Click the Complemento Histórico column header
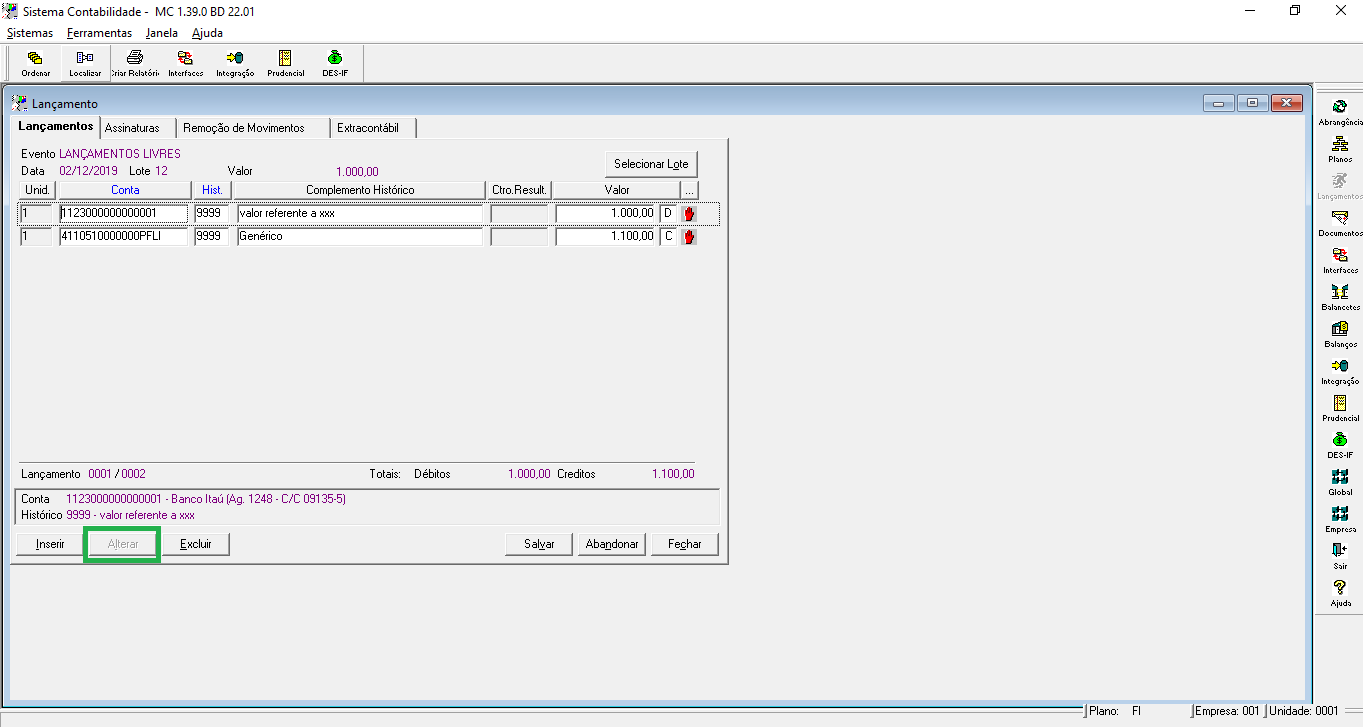 (360, 190)
